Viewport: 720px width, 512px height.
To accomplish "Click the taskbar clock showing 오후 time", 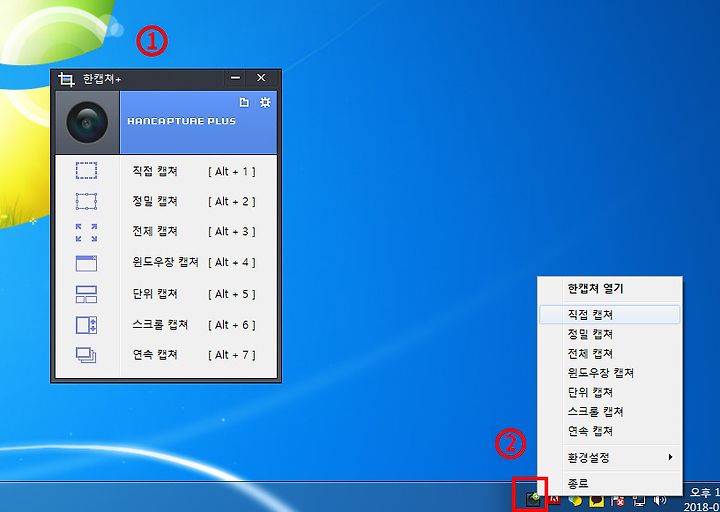I will pyautogui.click(x=704, y=500).
